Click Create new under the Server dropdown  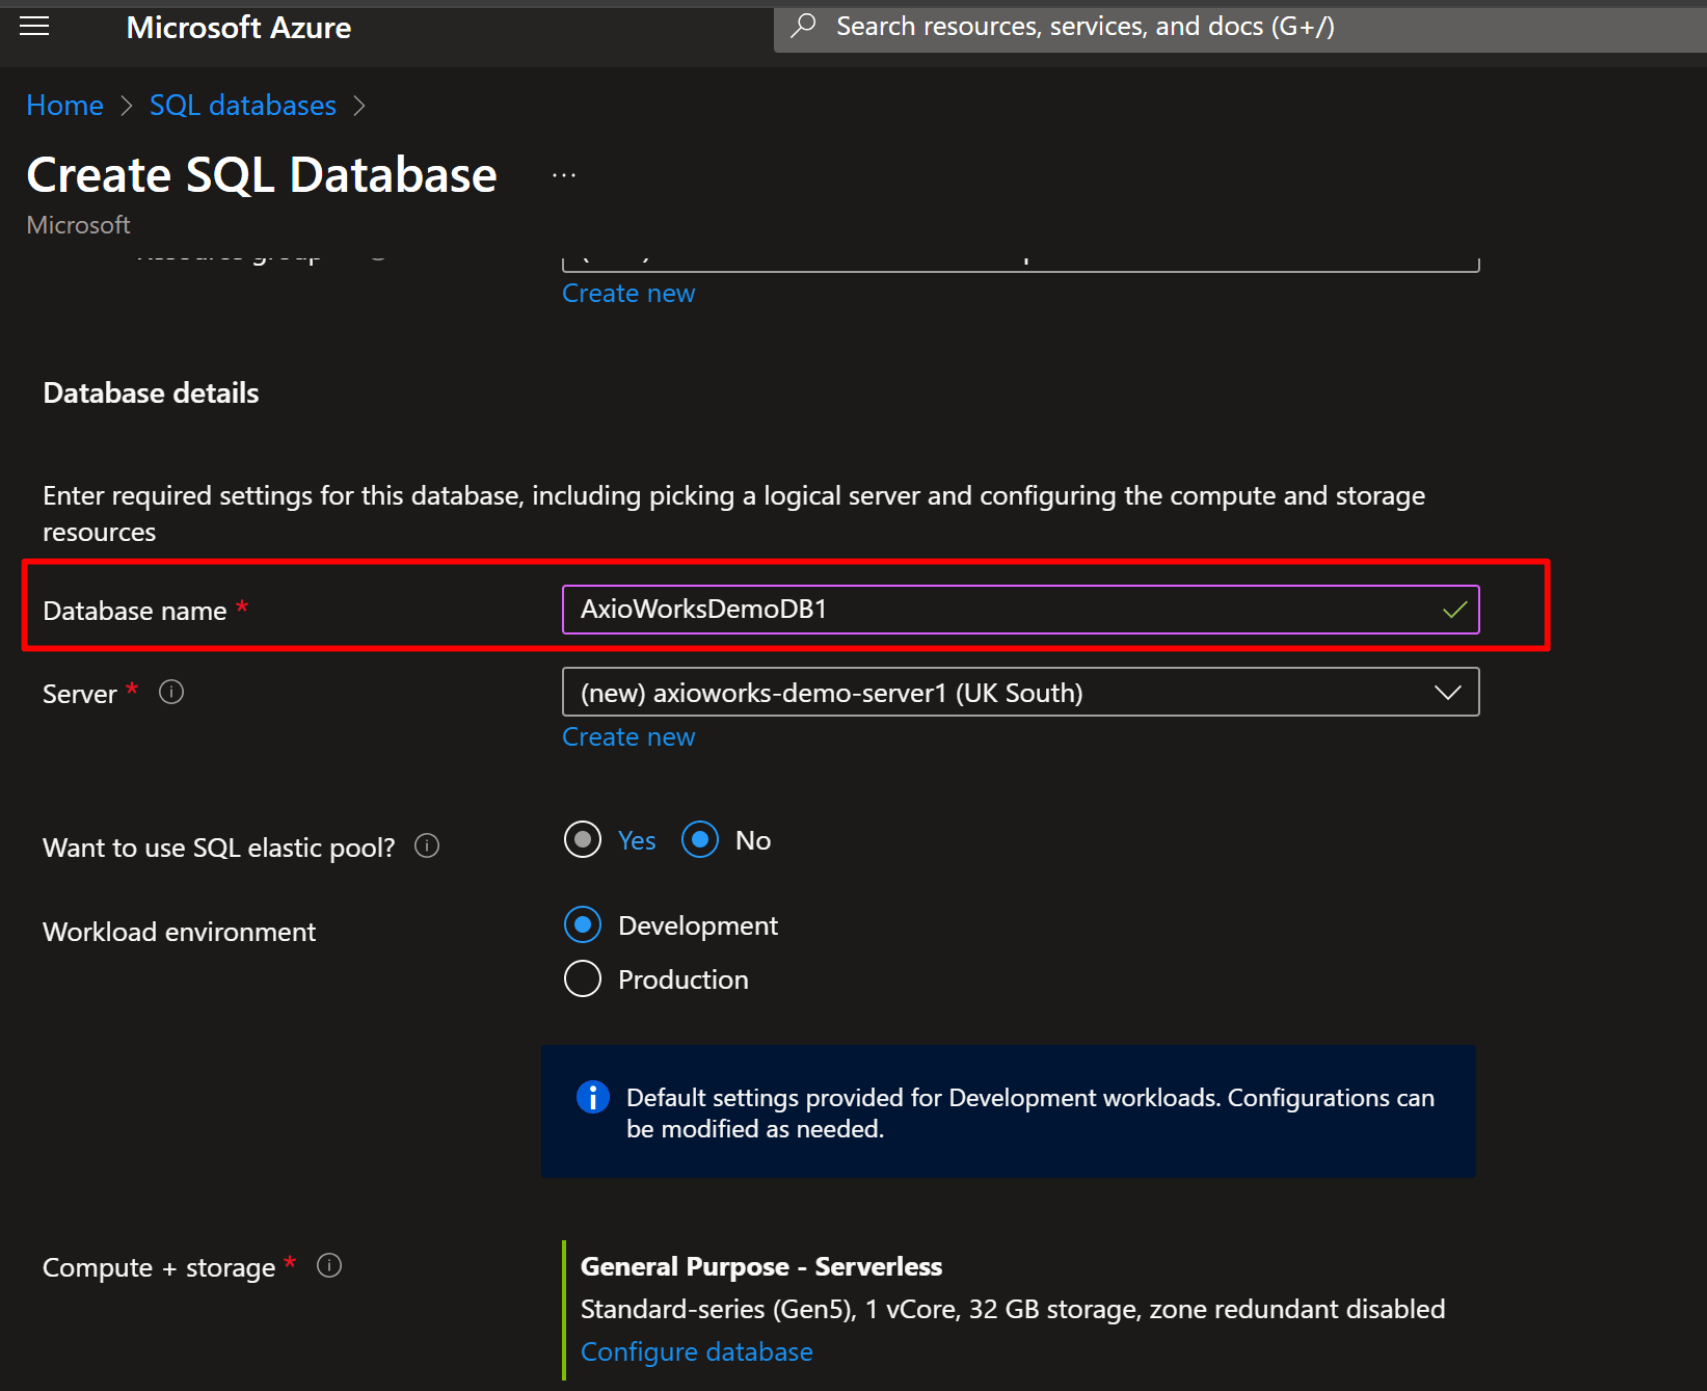628,736
